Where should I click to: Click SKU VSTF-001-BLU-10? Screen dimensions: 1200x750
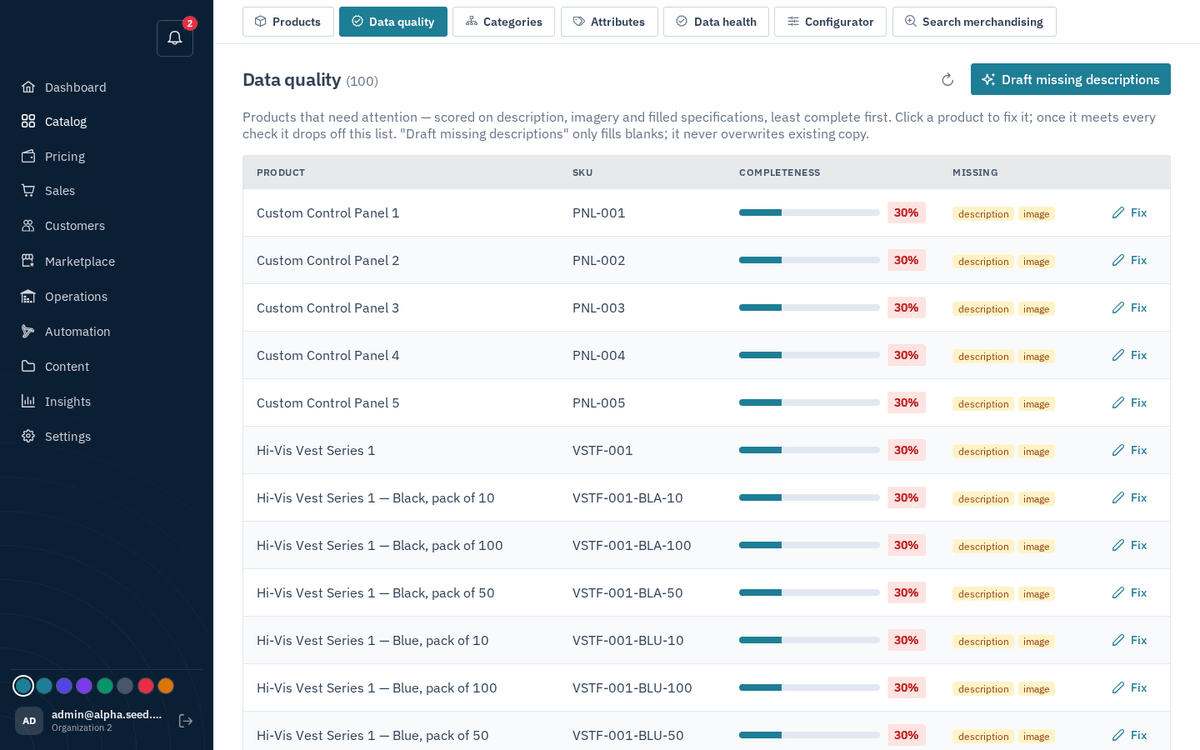pos(628,640)
